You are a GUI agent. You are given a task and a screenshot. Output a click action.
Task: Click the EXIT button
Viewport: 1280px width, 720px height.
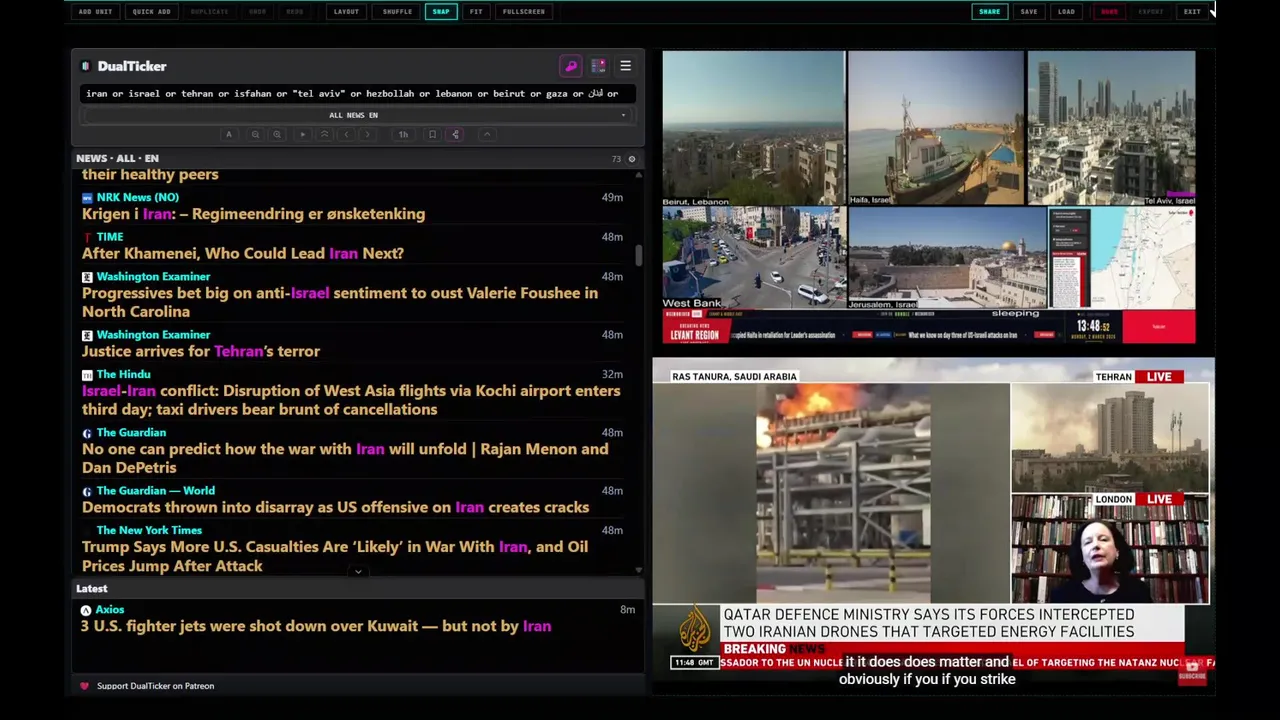pyautogui.click(x=1192, y=12)
